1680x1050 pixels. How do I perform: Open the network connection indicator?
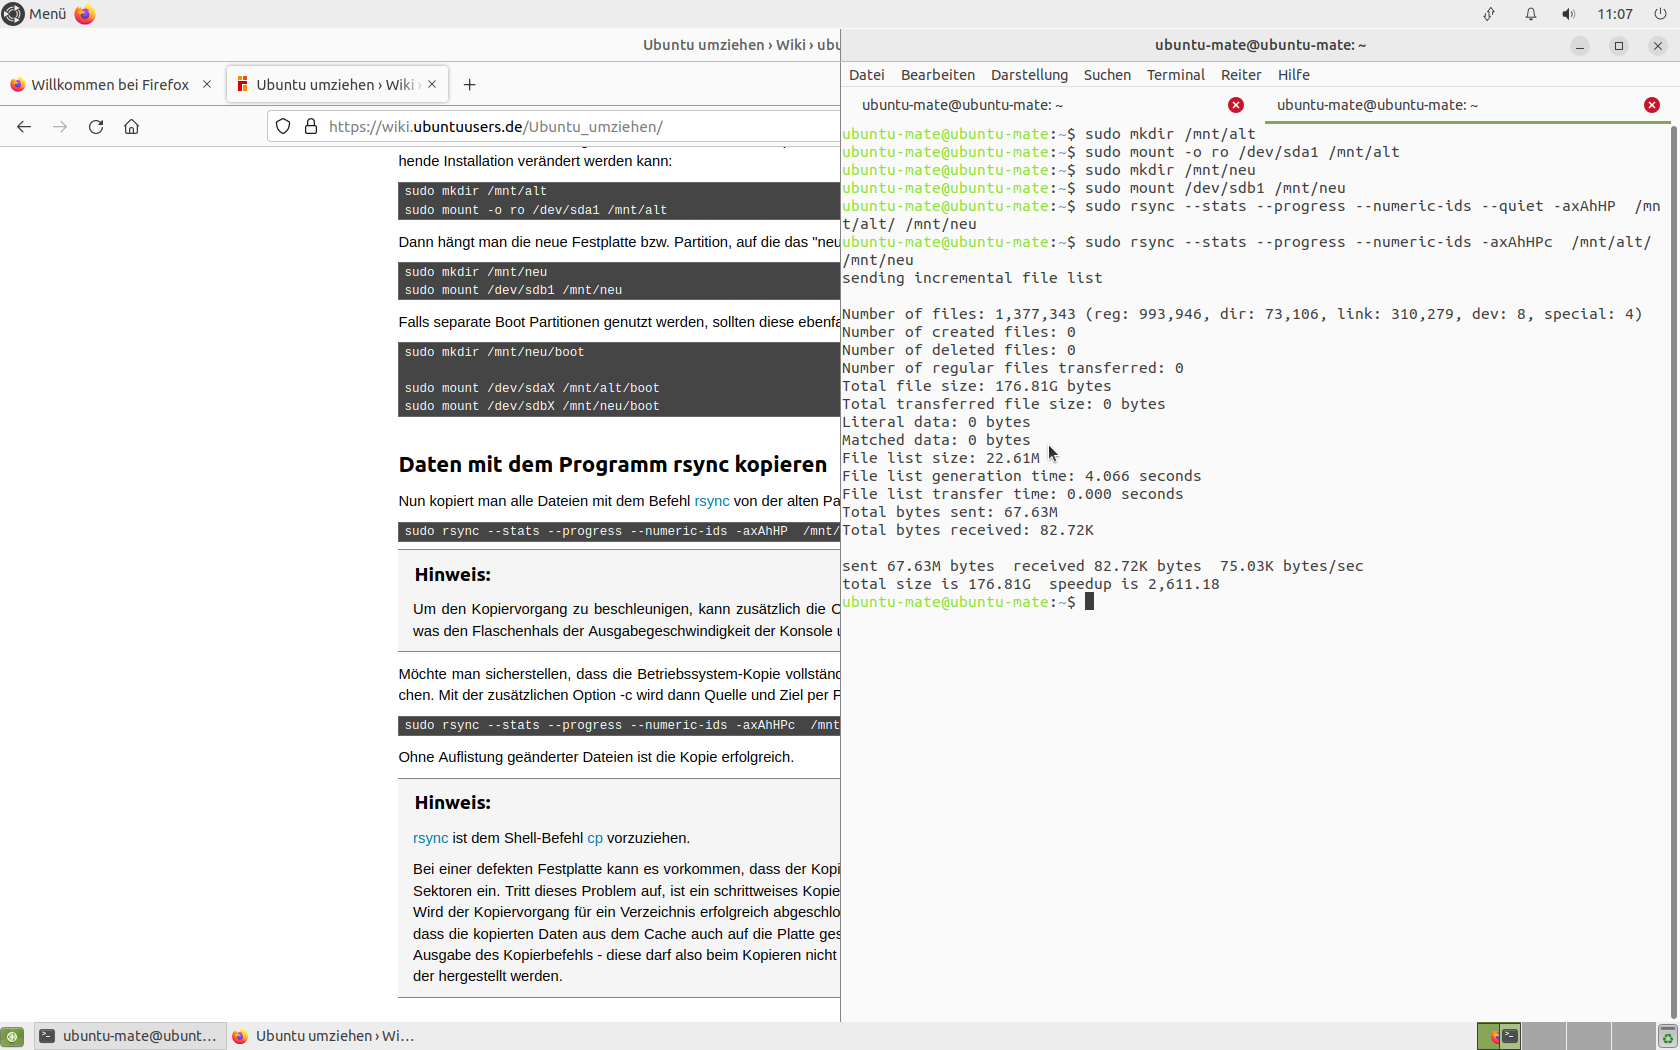1490,14
